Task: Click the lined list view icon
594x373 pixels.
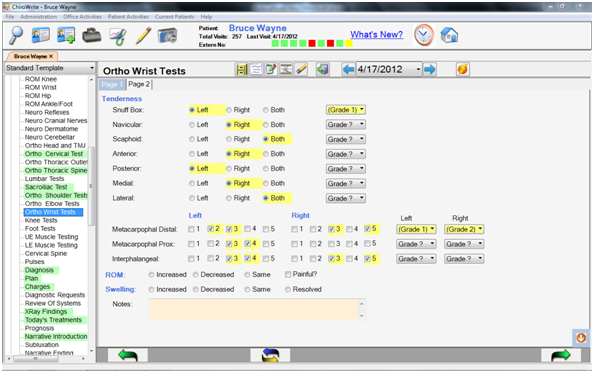Action: 256,69
